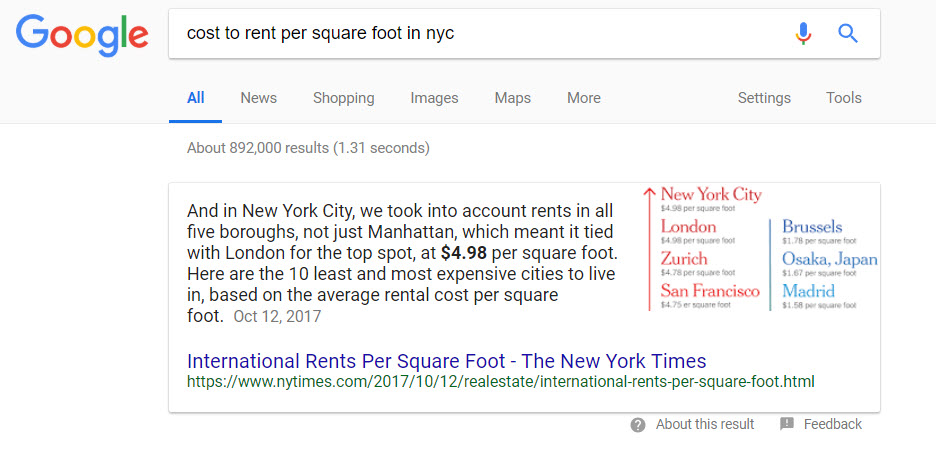Expand the More search options menu
The image size is (936, 455).
coord(583,98)
